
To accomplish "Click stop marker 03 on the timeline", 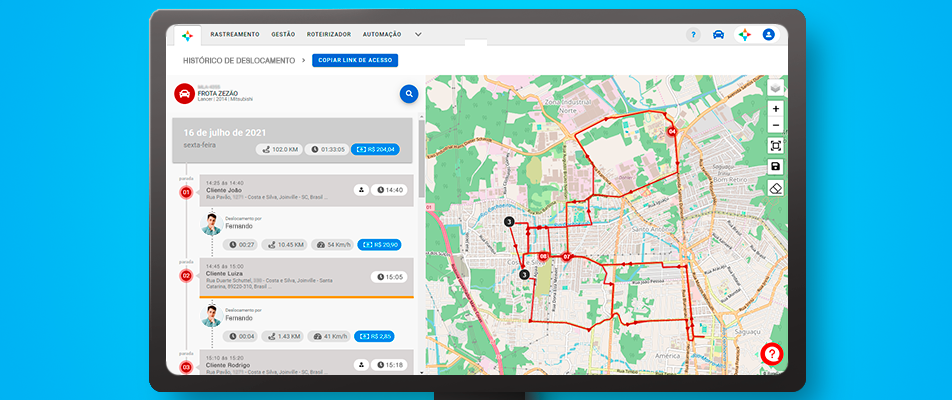I will (x=186, y=367).
